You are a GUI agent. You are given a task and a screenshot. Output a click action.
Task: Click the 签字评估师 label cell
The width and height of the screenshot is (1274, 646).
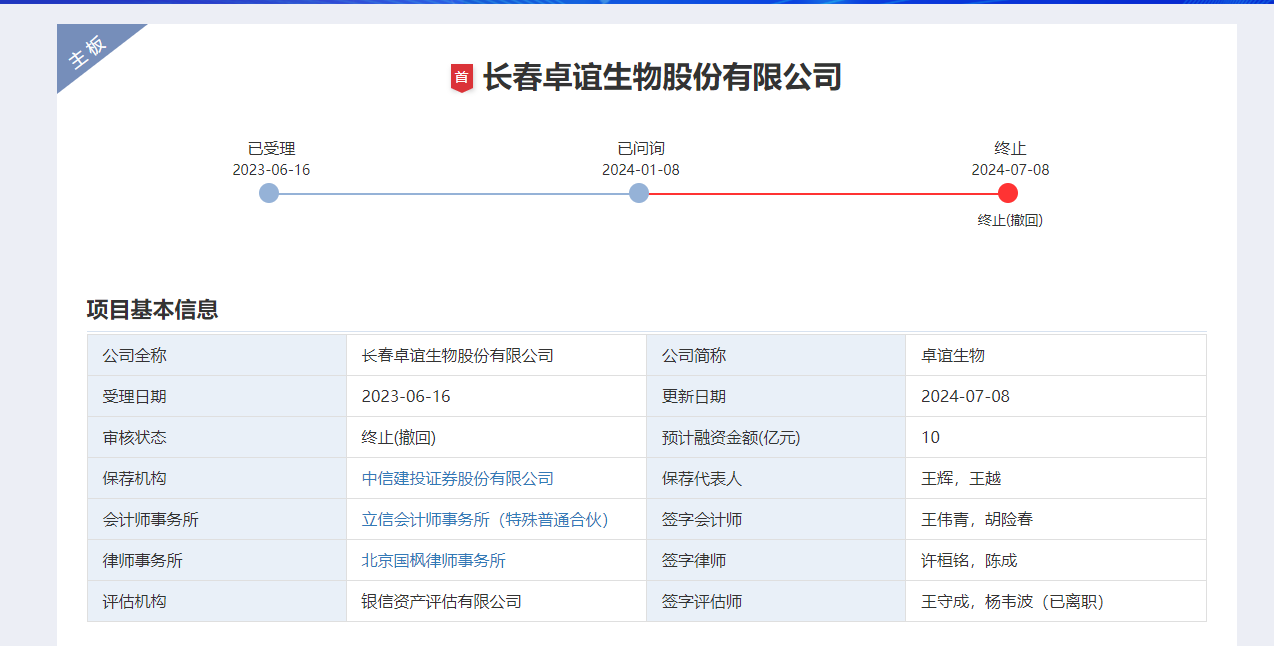[x=776, y=601]
